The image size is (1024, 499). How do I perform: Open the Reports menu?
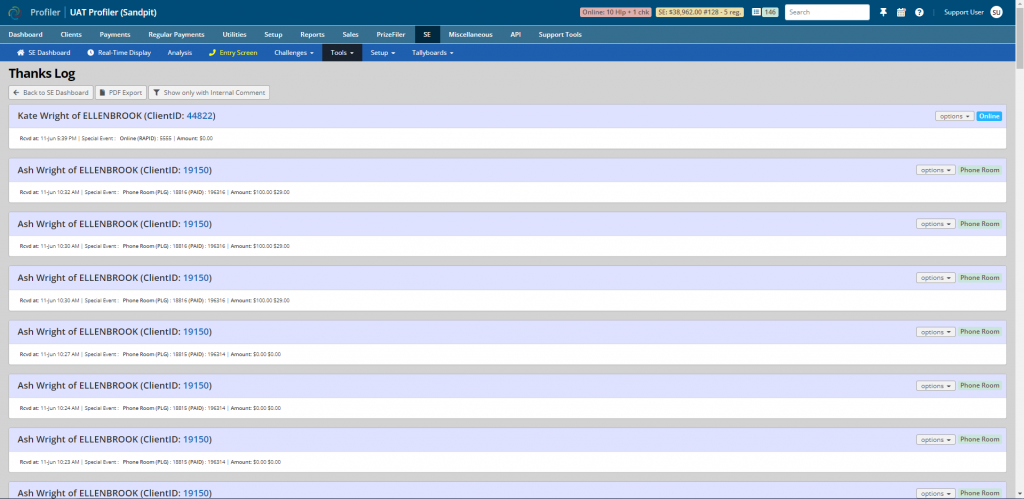tap(312, 35)
